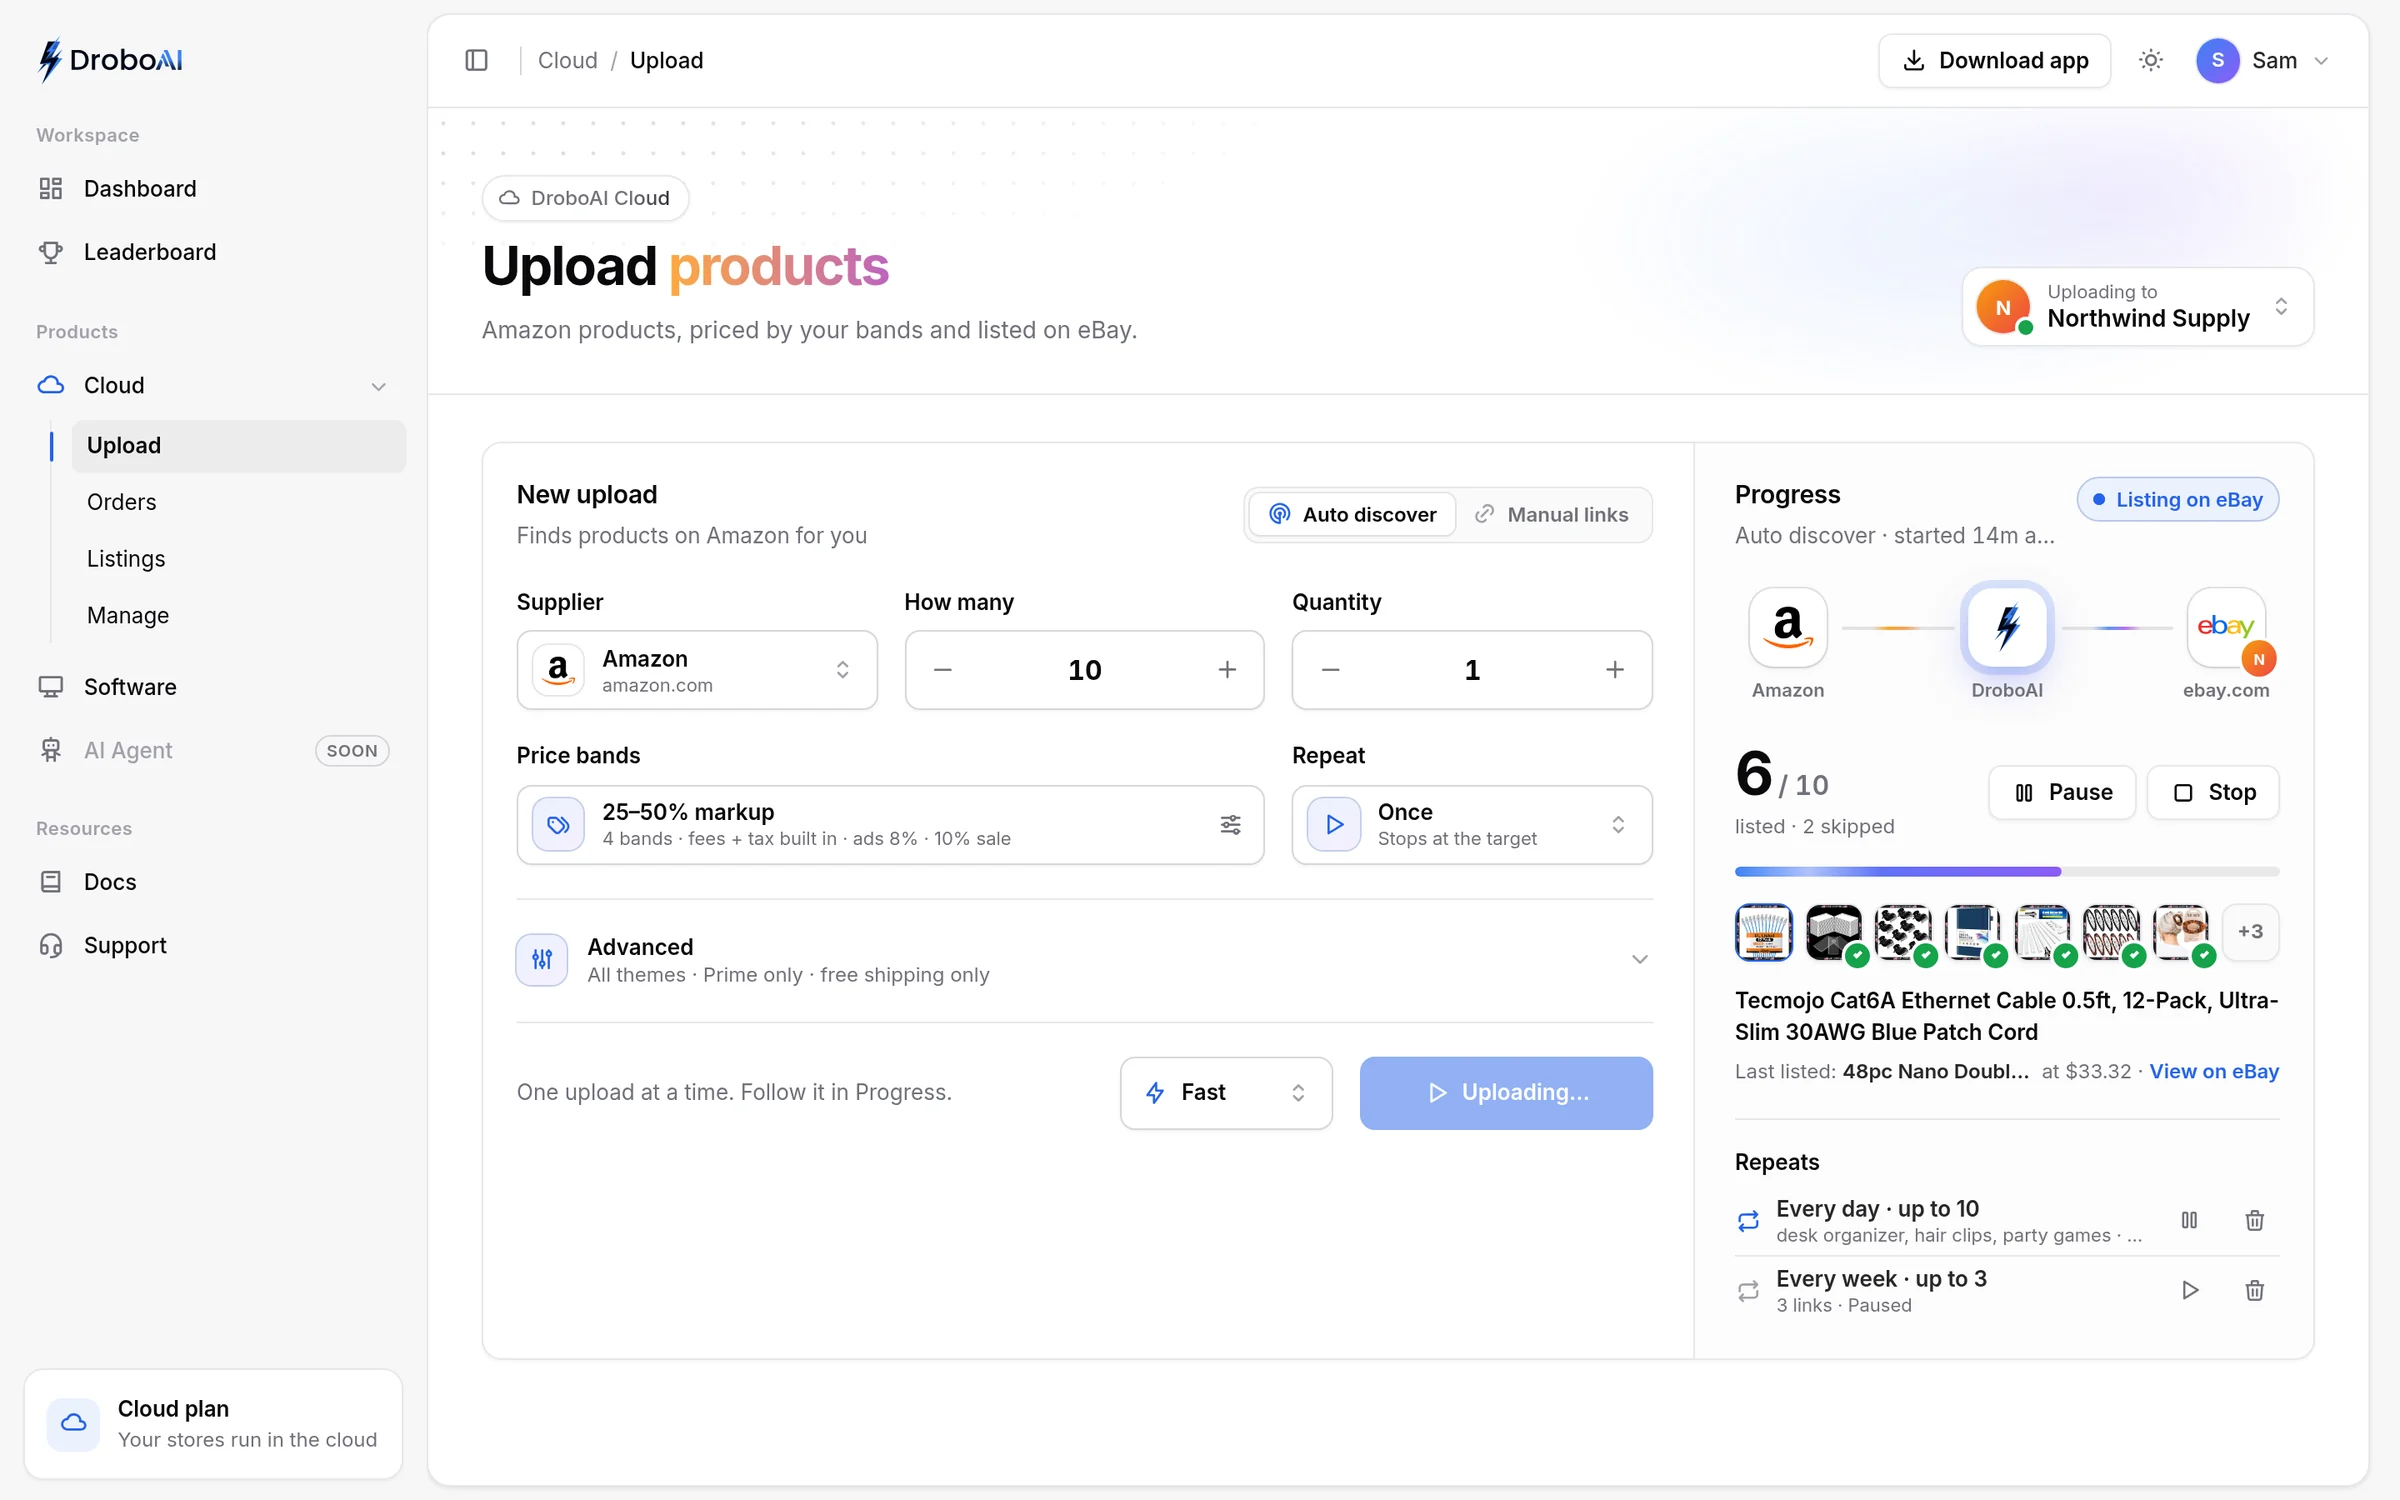Pause the current upload
This screenshot has height=1500, width=2400.
coord(2062,792)
